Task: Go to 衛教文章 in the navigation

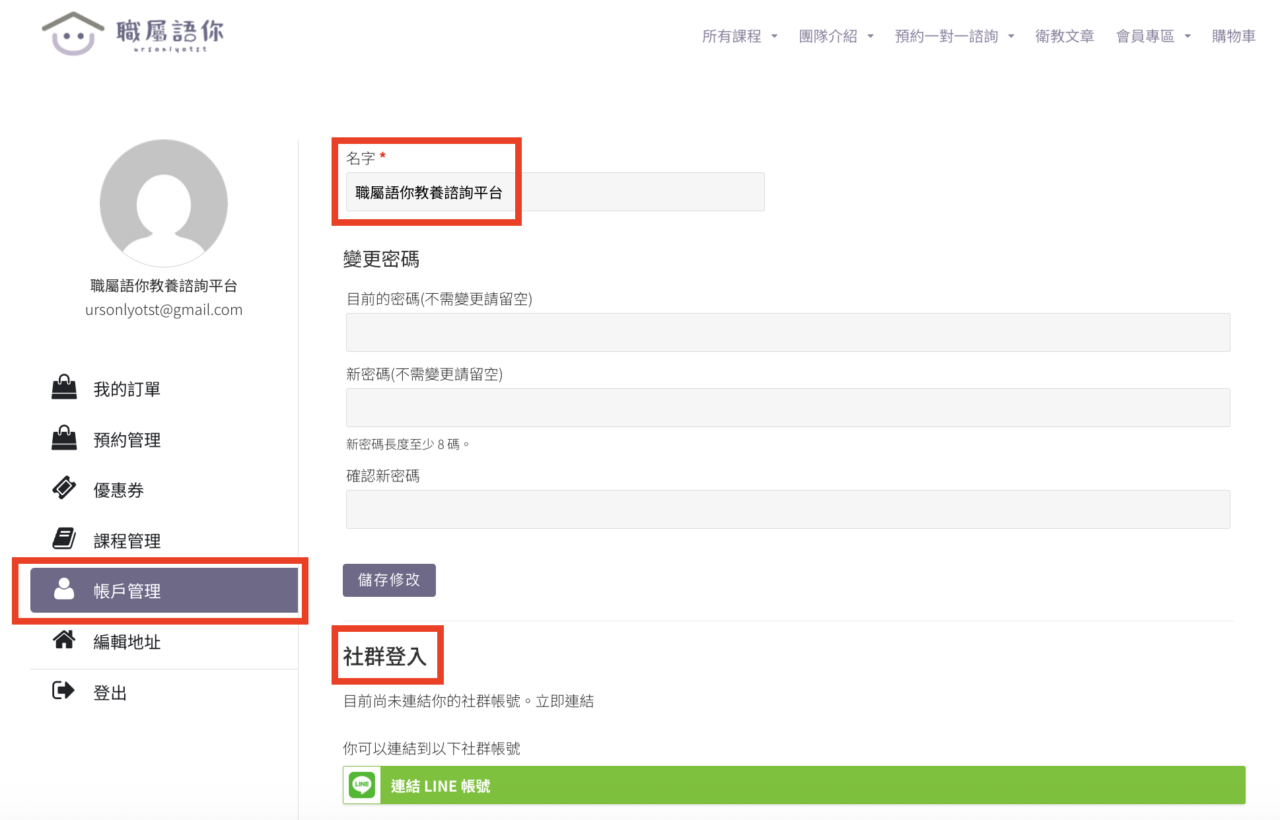Action: [x=1064, y=36]
